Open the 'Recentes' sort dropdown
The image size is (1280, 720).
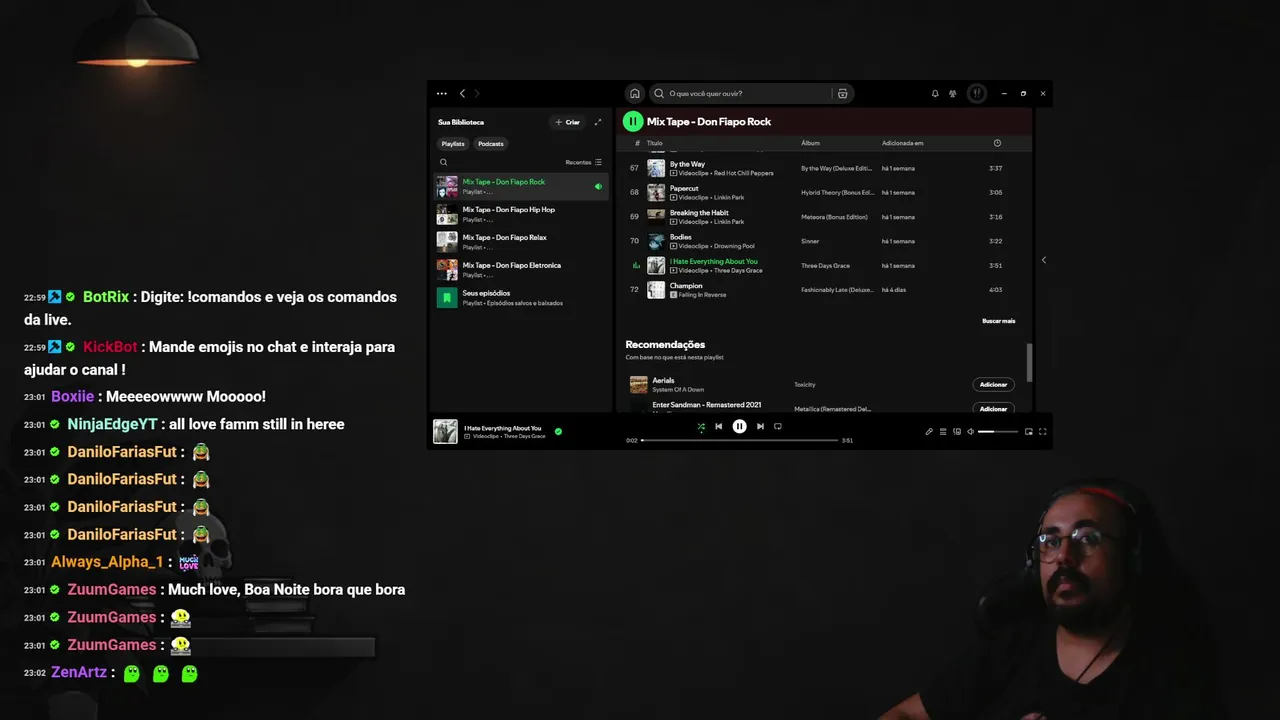tap(584, 162)
